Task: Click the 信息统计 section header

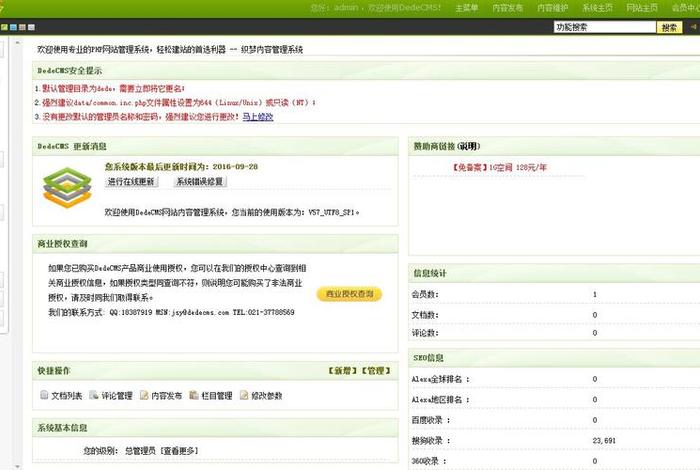Action: point(554,273)
